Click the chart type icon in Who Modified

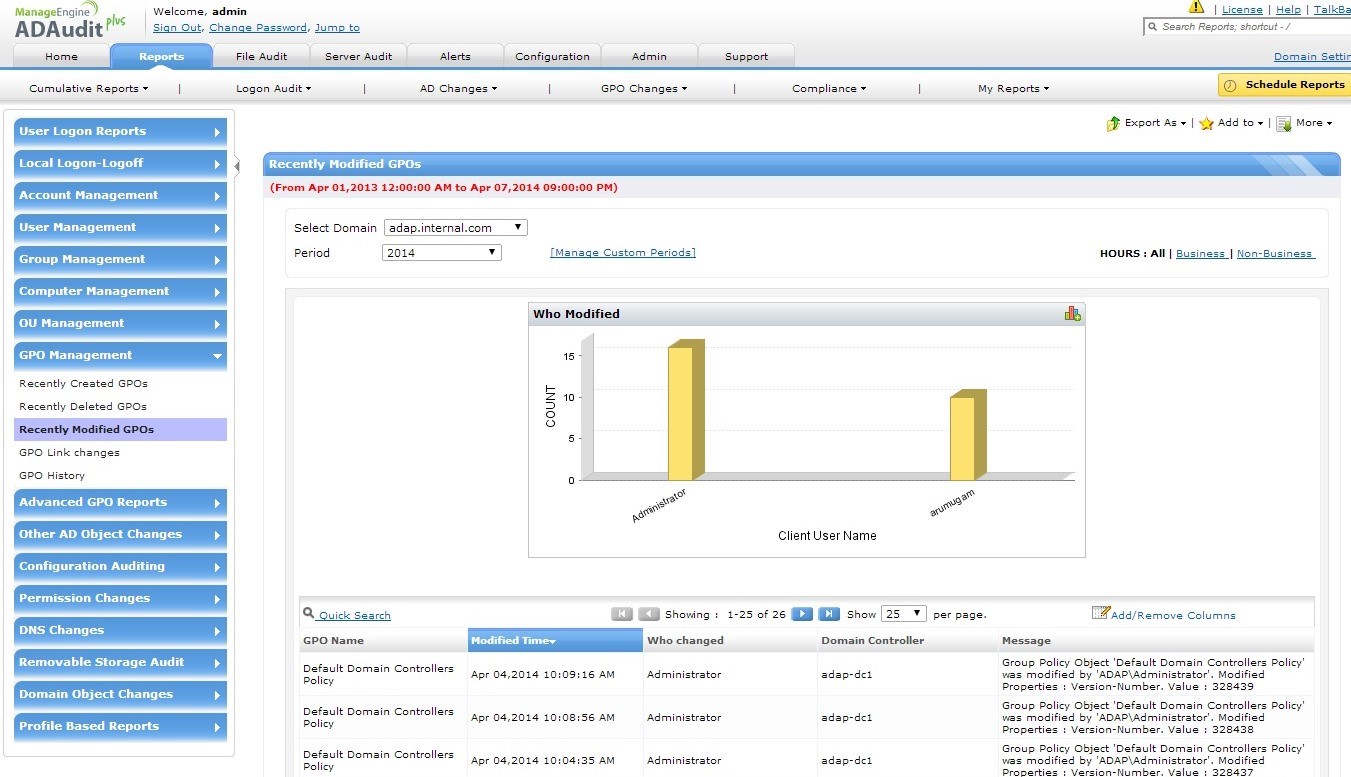pyautogui.click(x=1072, y=314)
